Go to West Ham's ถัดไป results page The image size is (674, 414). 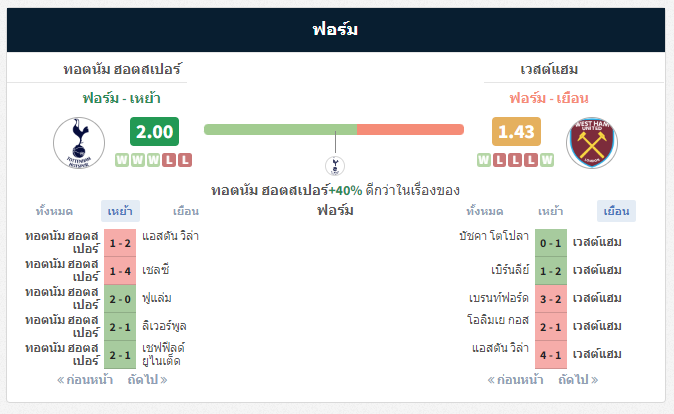pos(578,380)
